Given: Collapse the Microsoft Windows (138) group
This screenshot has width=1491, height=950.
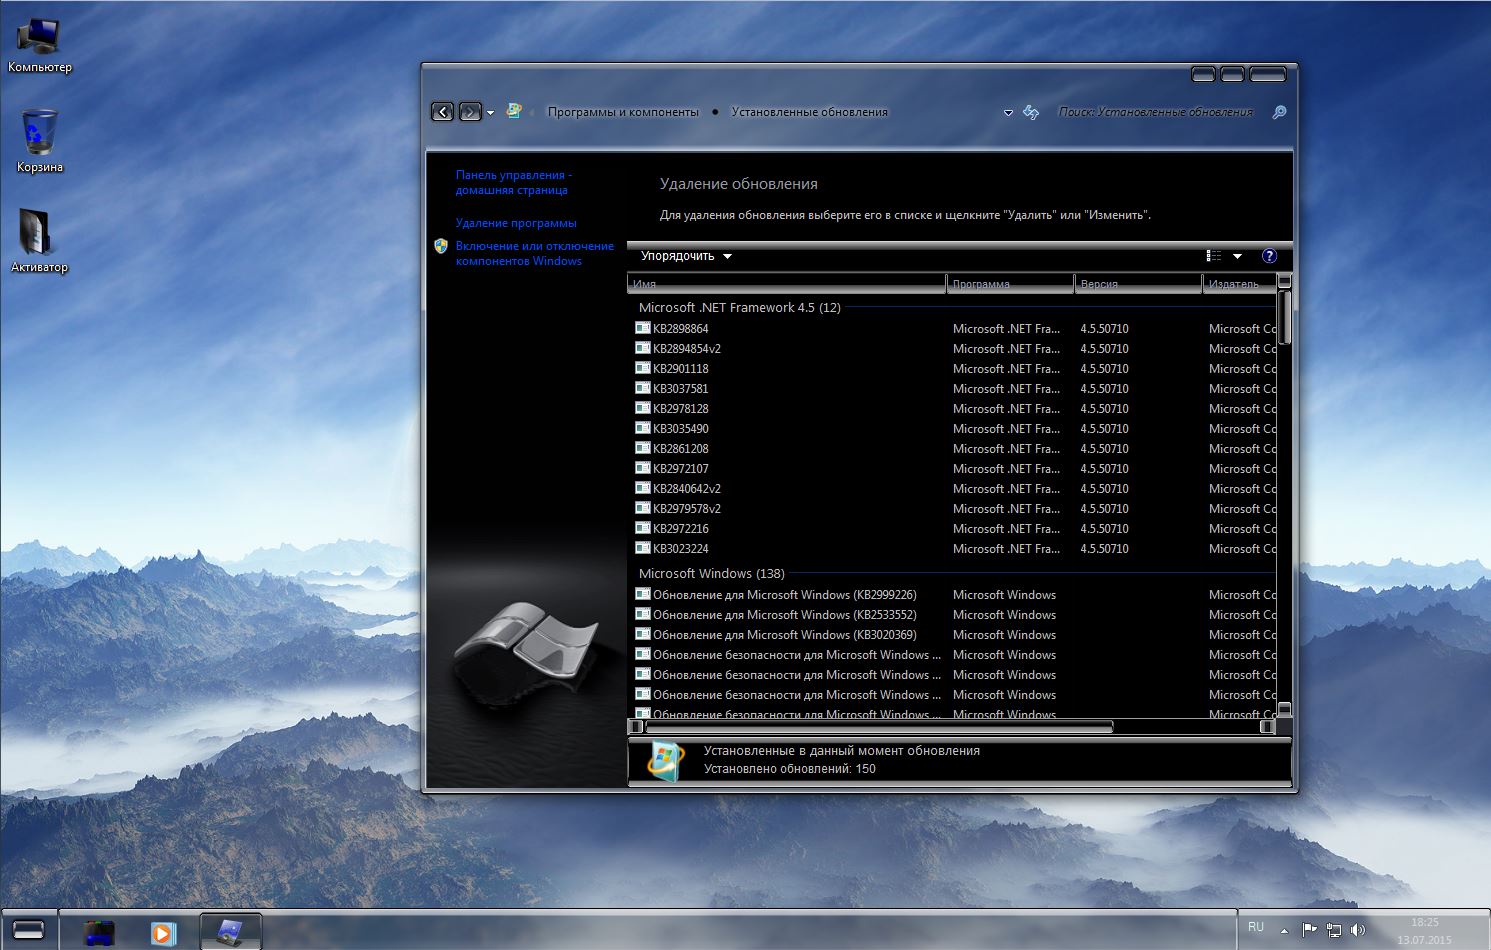Looking at the screenshot, I should point(711,574).
